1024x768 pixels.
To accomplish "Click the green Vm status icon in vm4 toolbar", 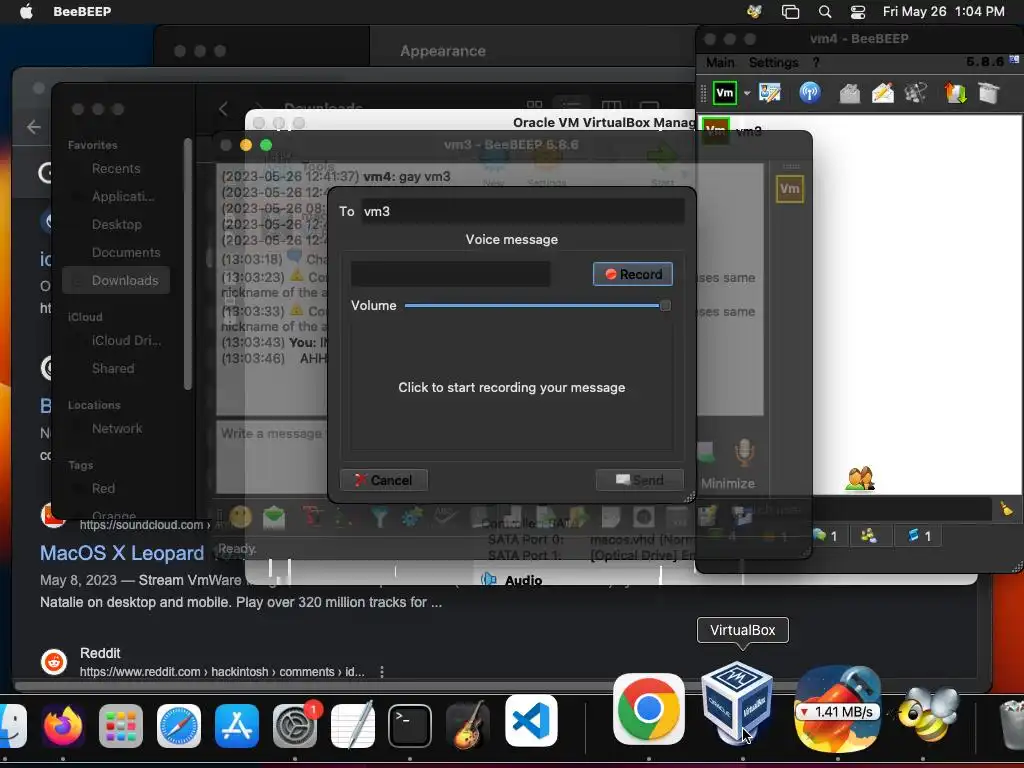I will point(725,93).
